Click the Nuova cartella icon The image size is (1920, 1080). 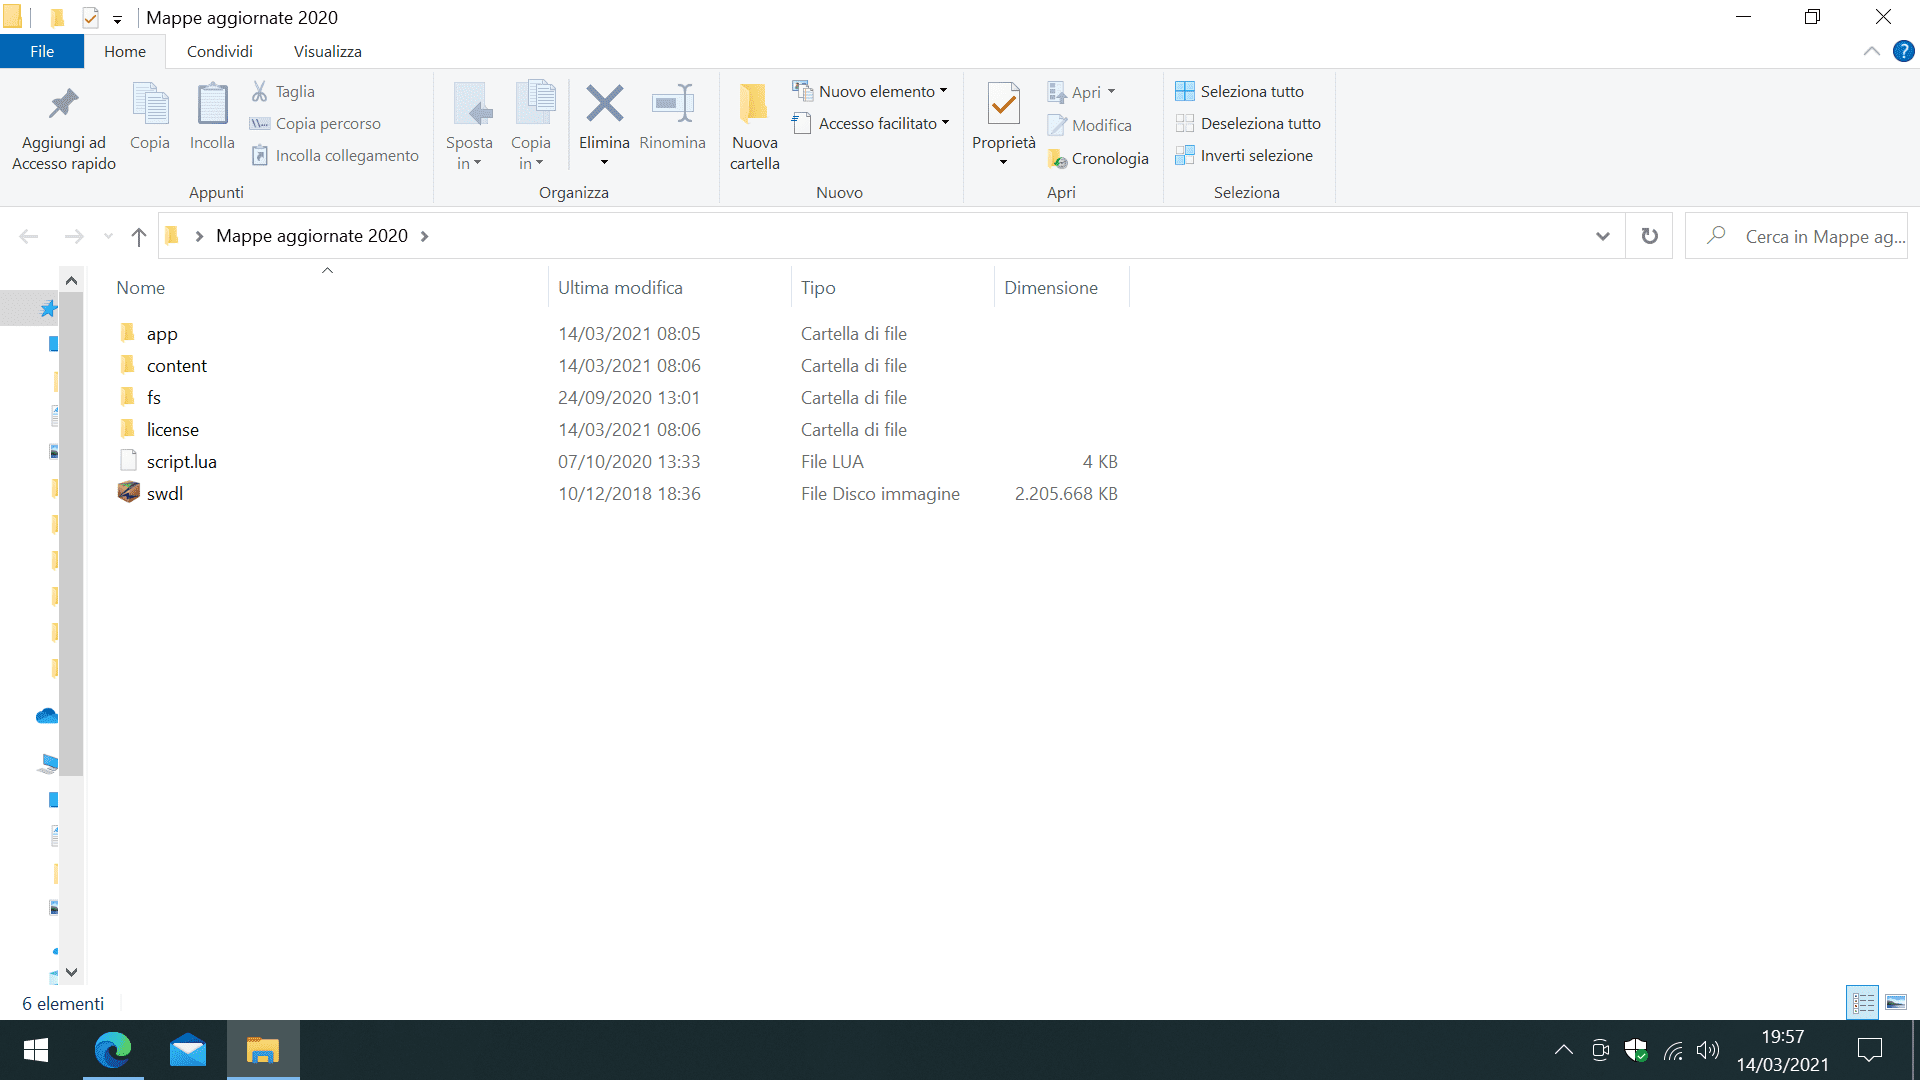pos(754,105)
